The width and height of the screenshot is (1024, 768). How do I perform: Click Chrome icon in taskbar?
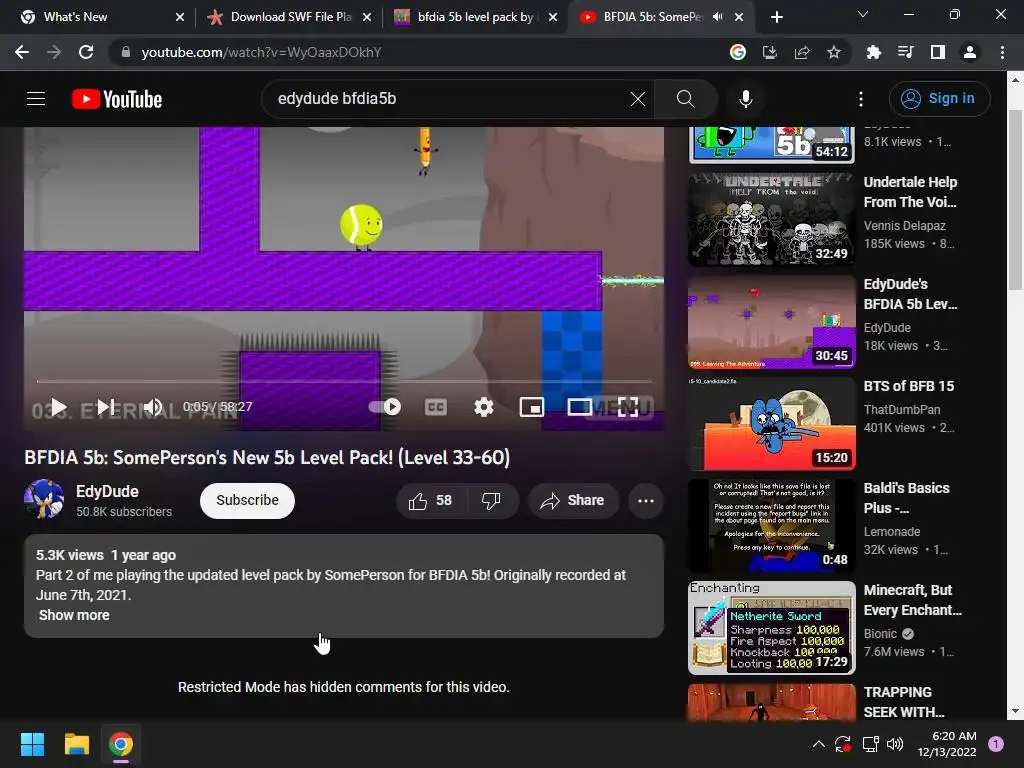[121, 744]
